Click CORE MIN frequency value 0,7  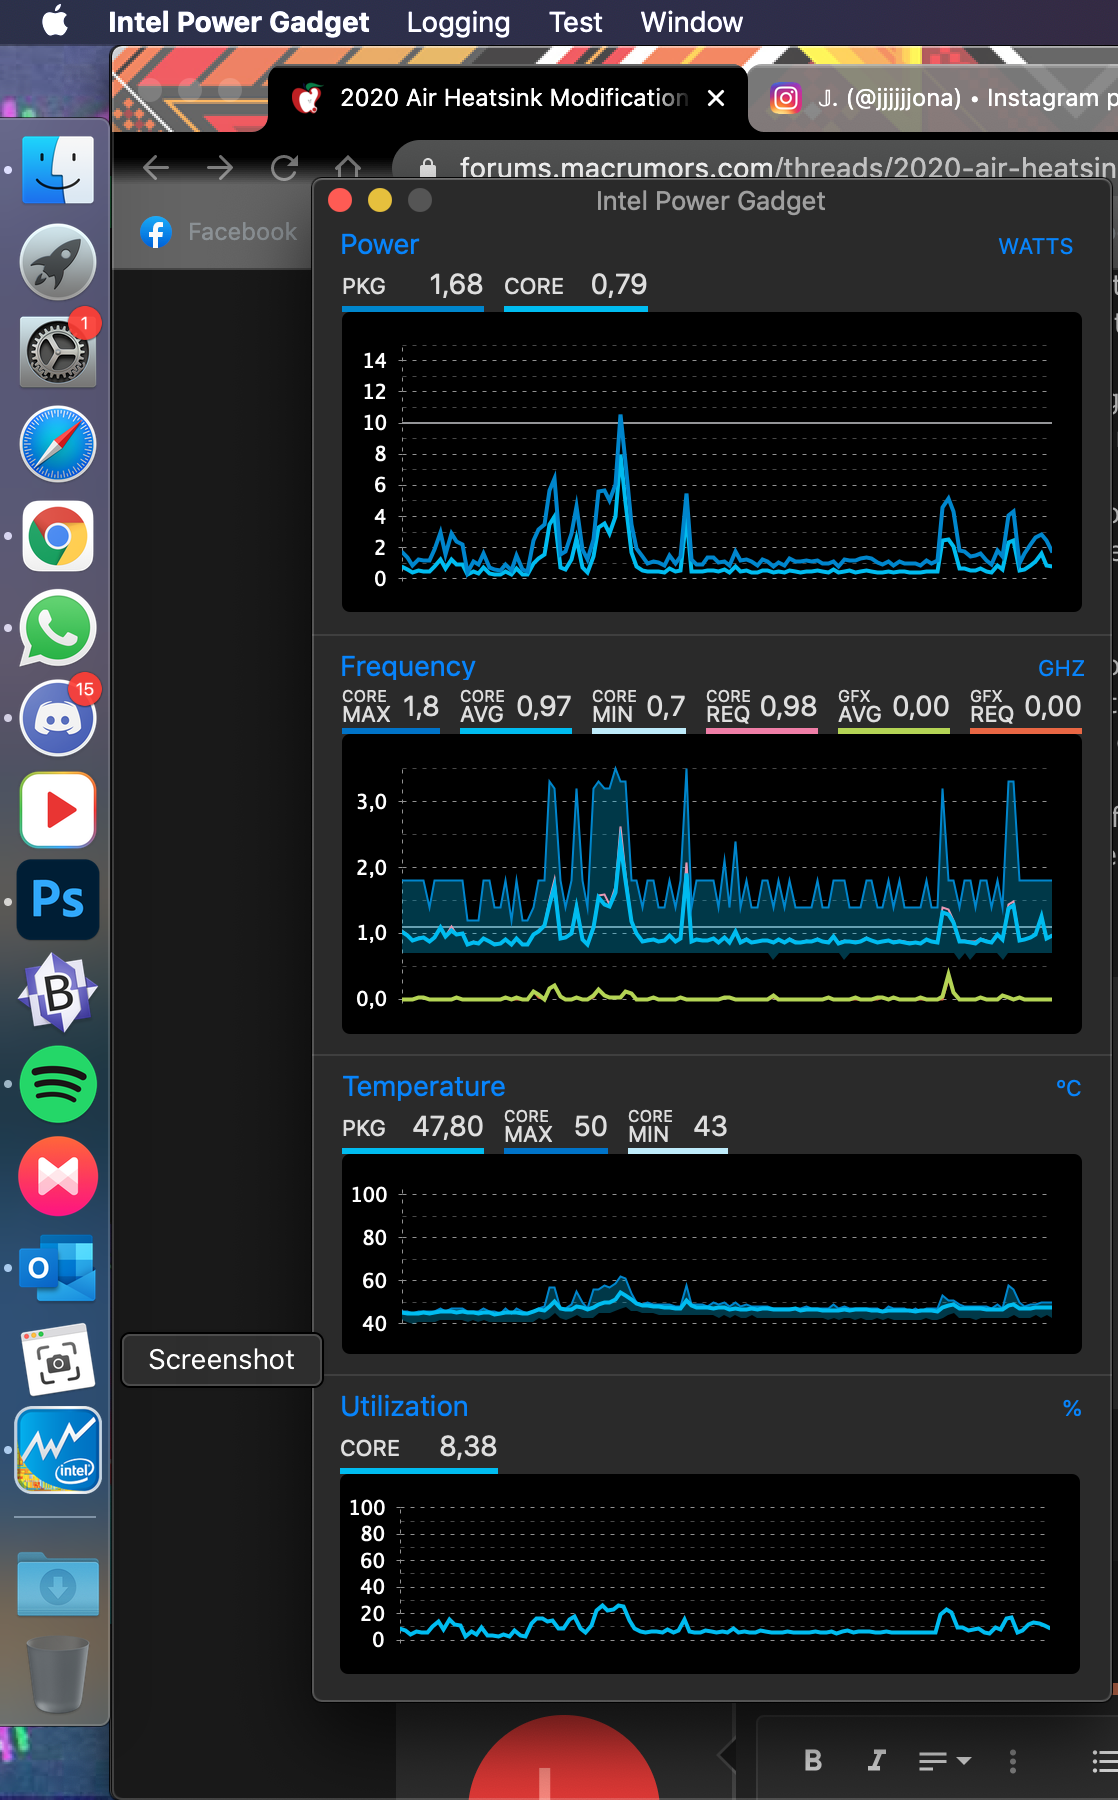coord(666,707)
